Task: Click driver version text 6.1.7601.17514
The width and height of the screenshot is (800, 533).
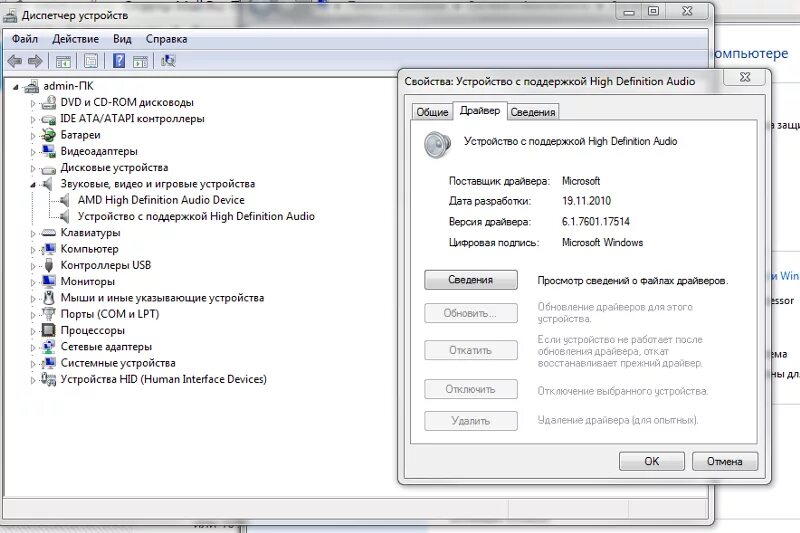Action: pos(595,222)
